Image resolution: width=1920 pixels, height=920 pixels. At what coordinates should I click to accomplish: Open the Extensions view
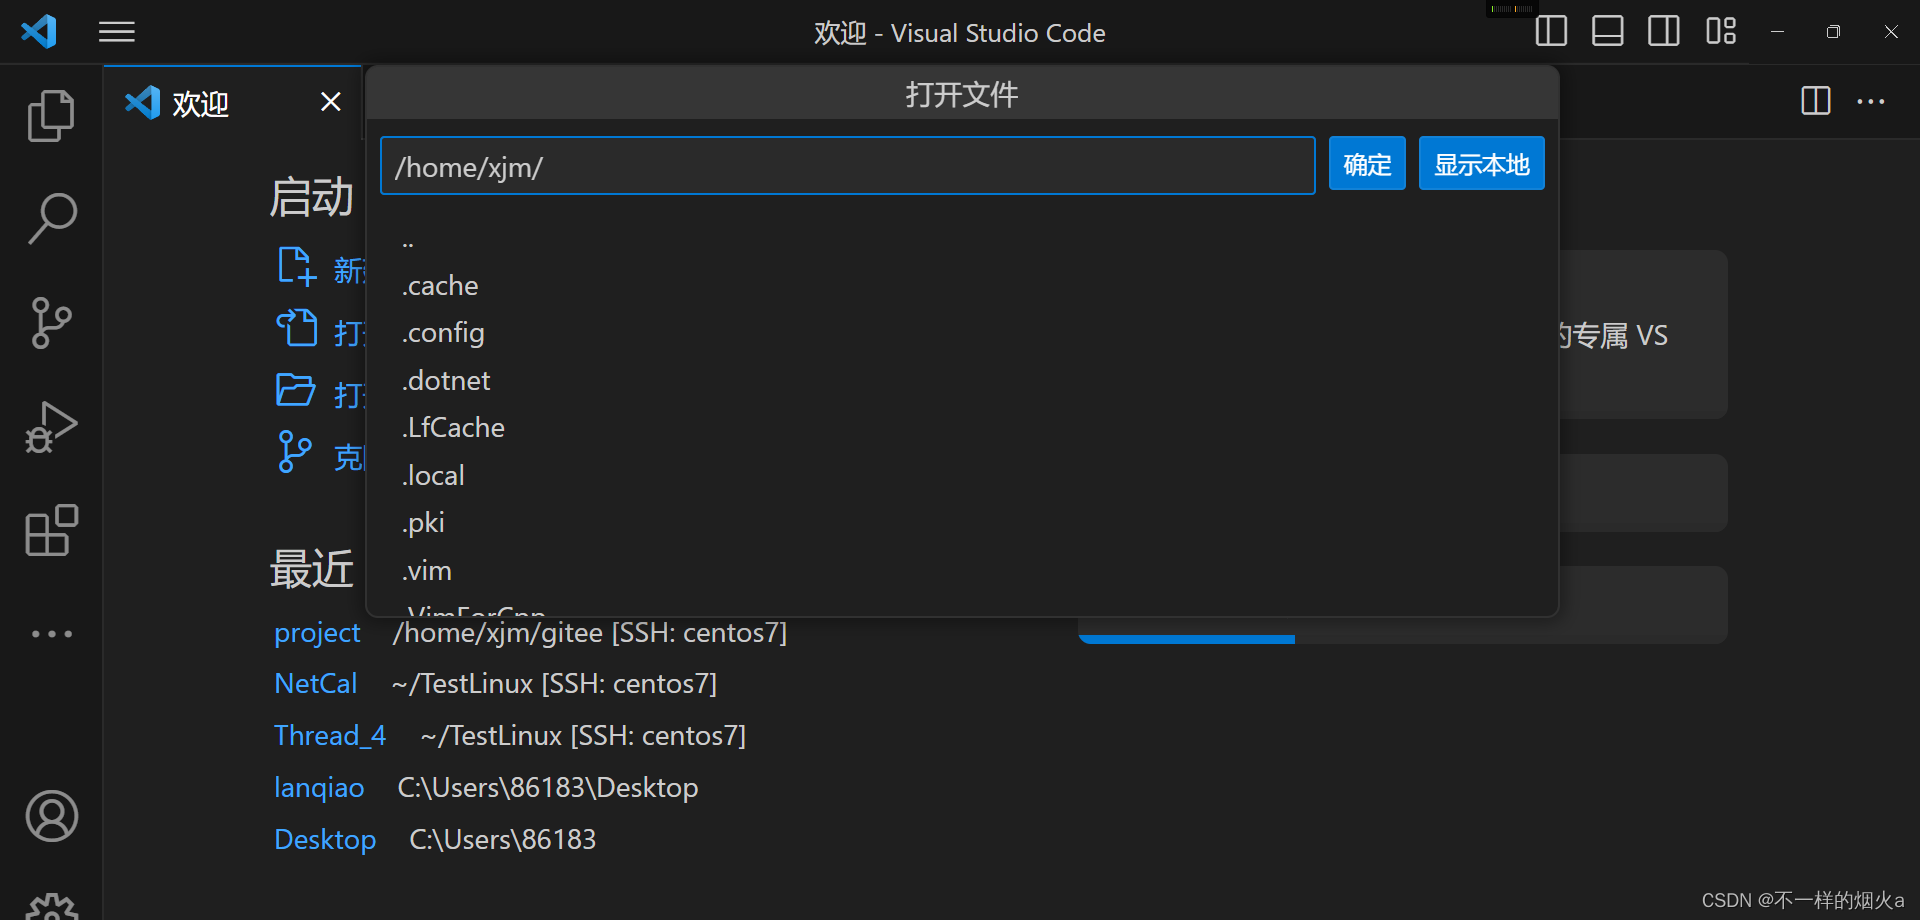[x=51, y=530]
